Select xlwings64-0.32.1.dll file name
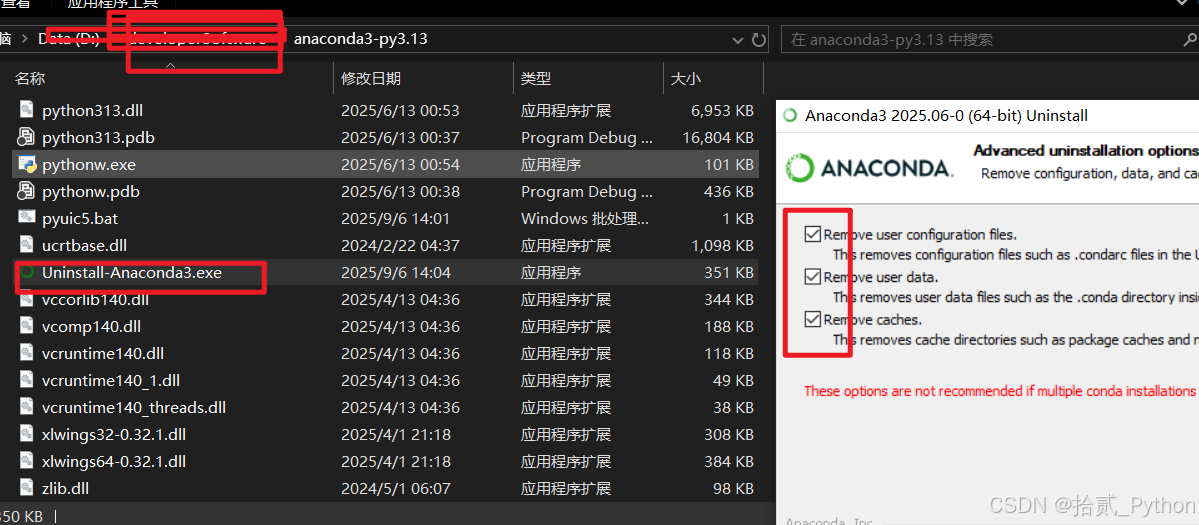This screenshot has width=1199, height=525. coord(114,461)
